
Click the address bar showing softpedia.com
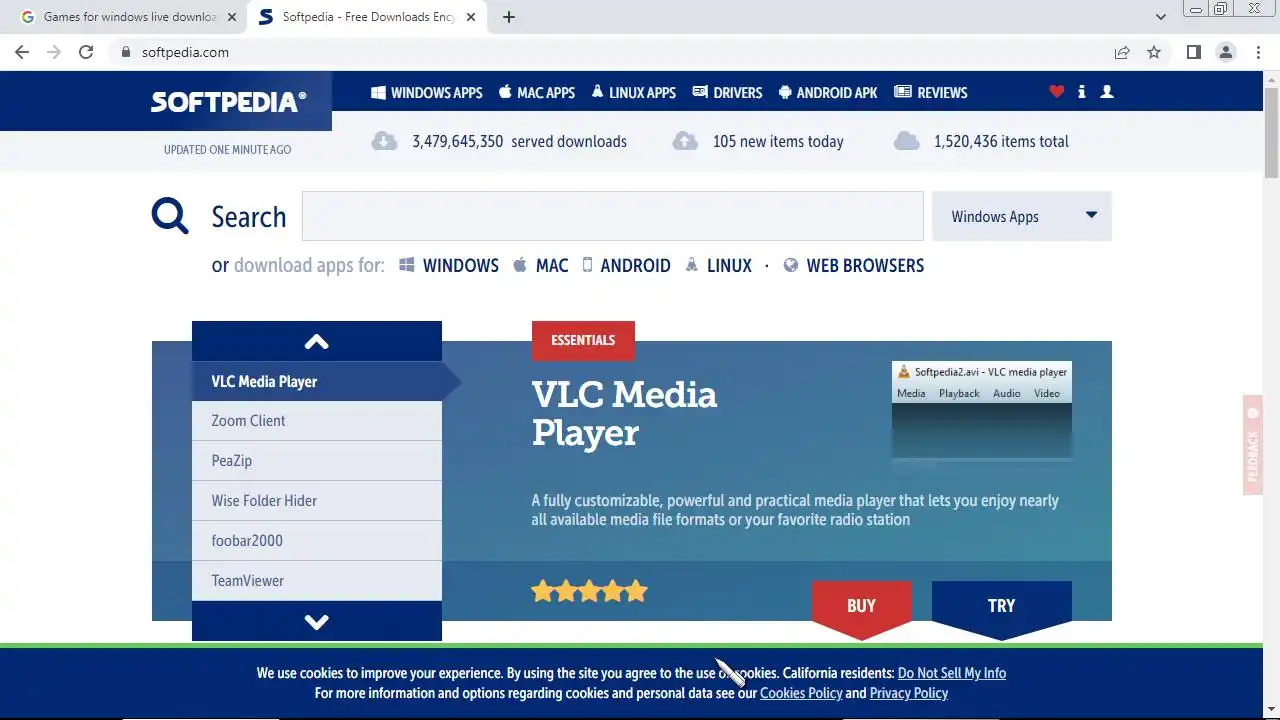(x=610, y=52)
